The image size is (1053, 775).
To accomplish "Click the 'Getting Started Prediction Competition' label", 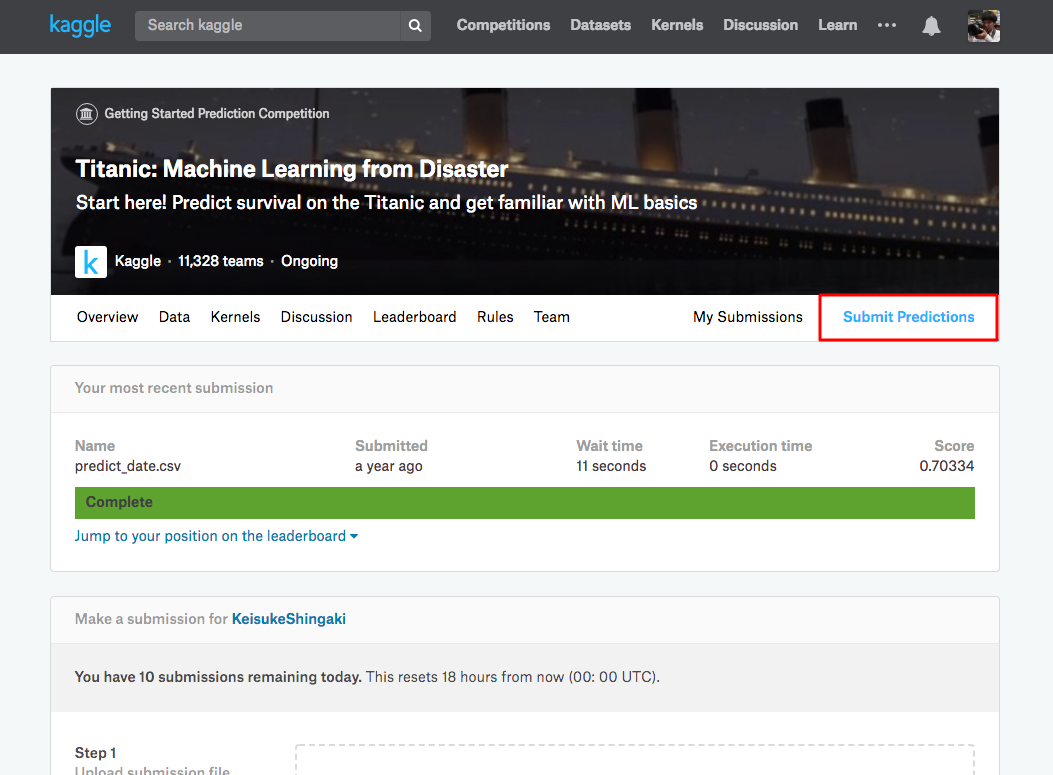I will [x=217, y=113].
